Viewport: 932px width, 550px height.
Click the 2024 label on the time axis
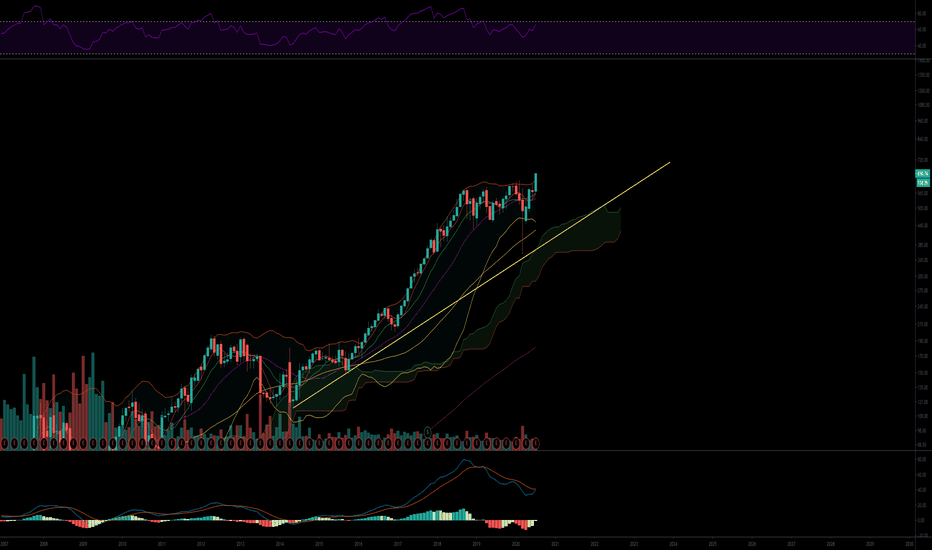point(673,544)
